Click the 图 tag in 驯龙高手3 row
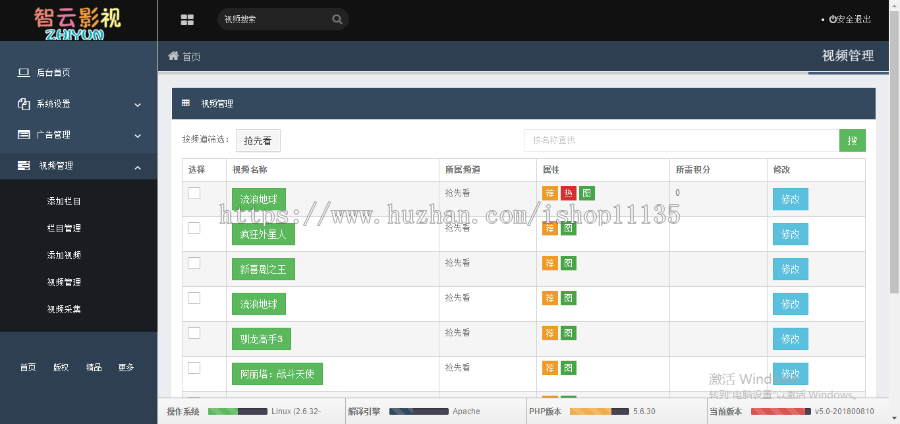900x424 pixels. pyautogui.click(x=568, y=333)
